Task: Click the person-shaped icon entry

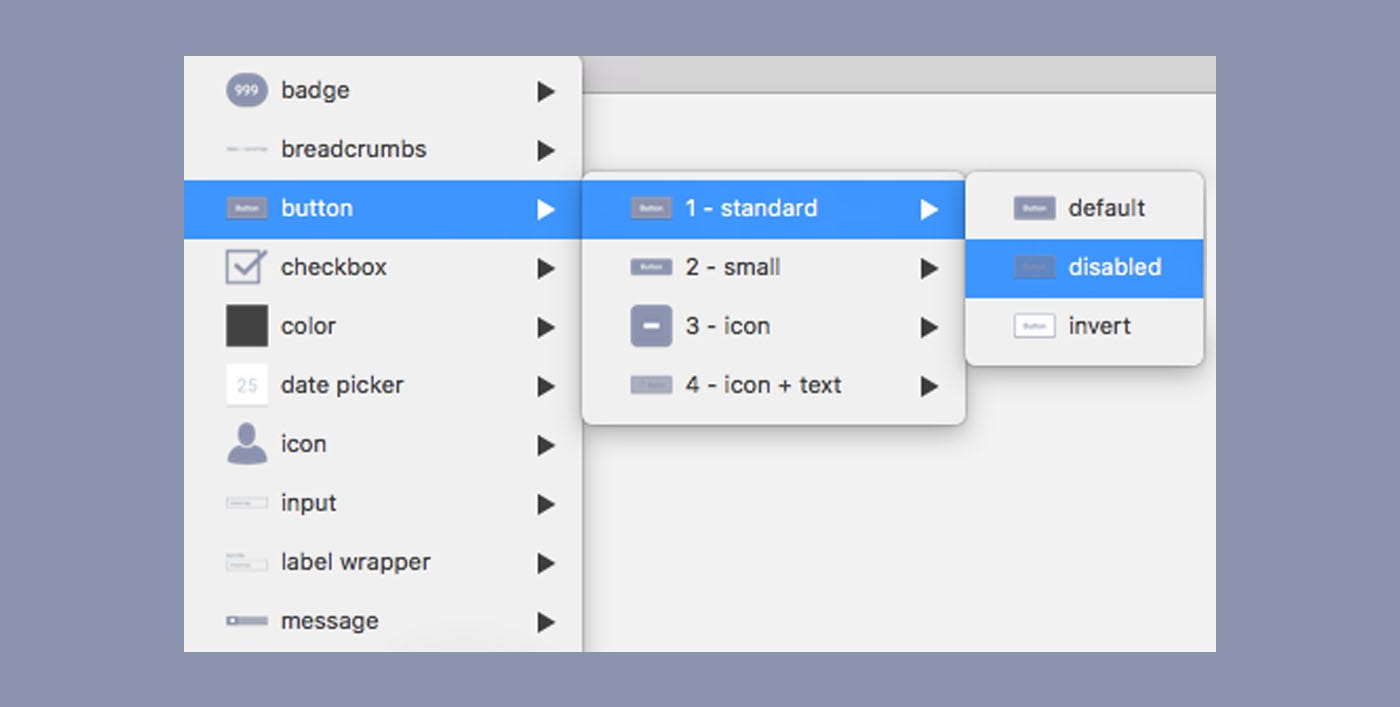Action: (x=247, y=444)
